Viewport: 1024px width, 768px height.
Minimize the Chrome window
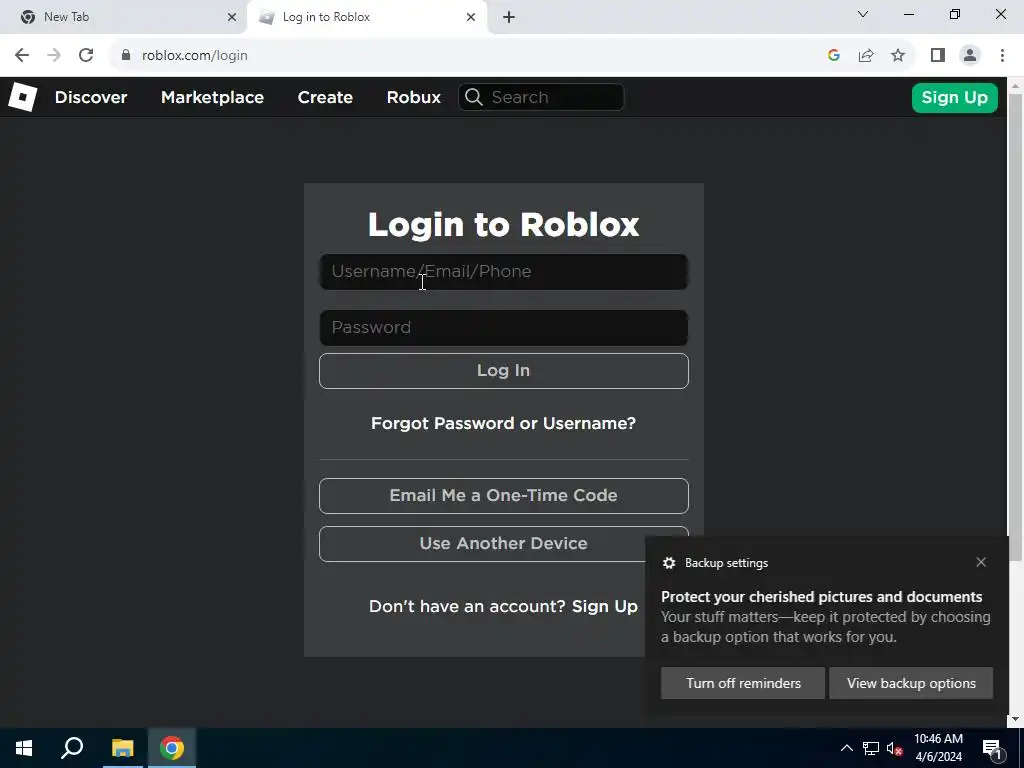(x=909, y=14)
